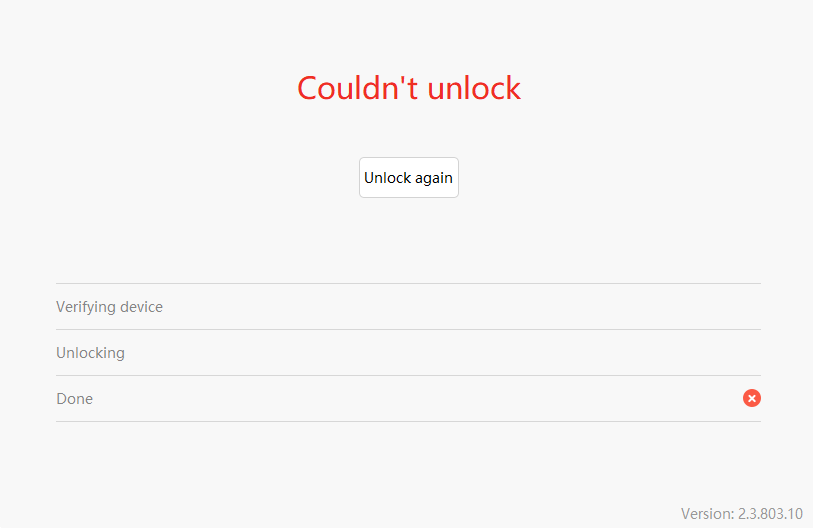This screenshot has height=529, width=813.
Task: Click the word device in Verifying device
Action: (141, 307)
